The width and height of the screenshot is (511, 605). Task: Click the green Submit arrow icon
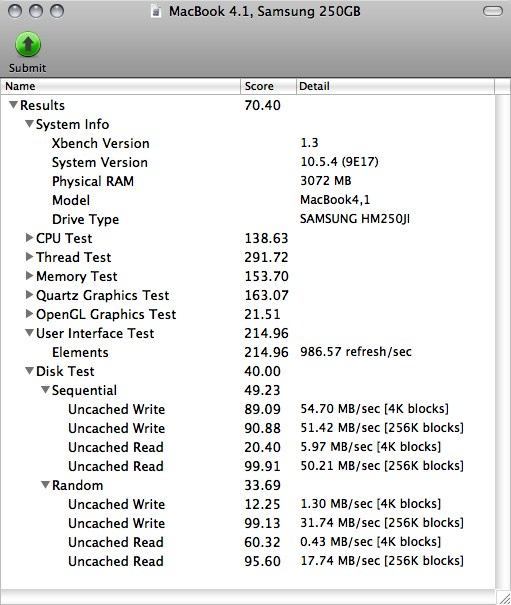(x=28, y=44)
